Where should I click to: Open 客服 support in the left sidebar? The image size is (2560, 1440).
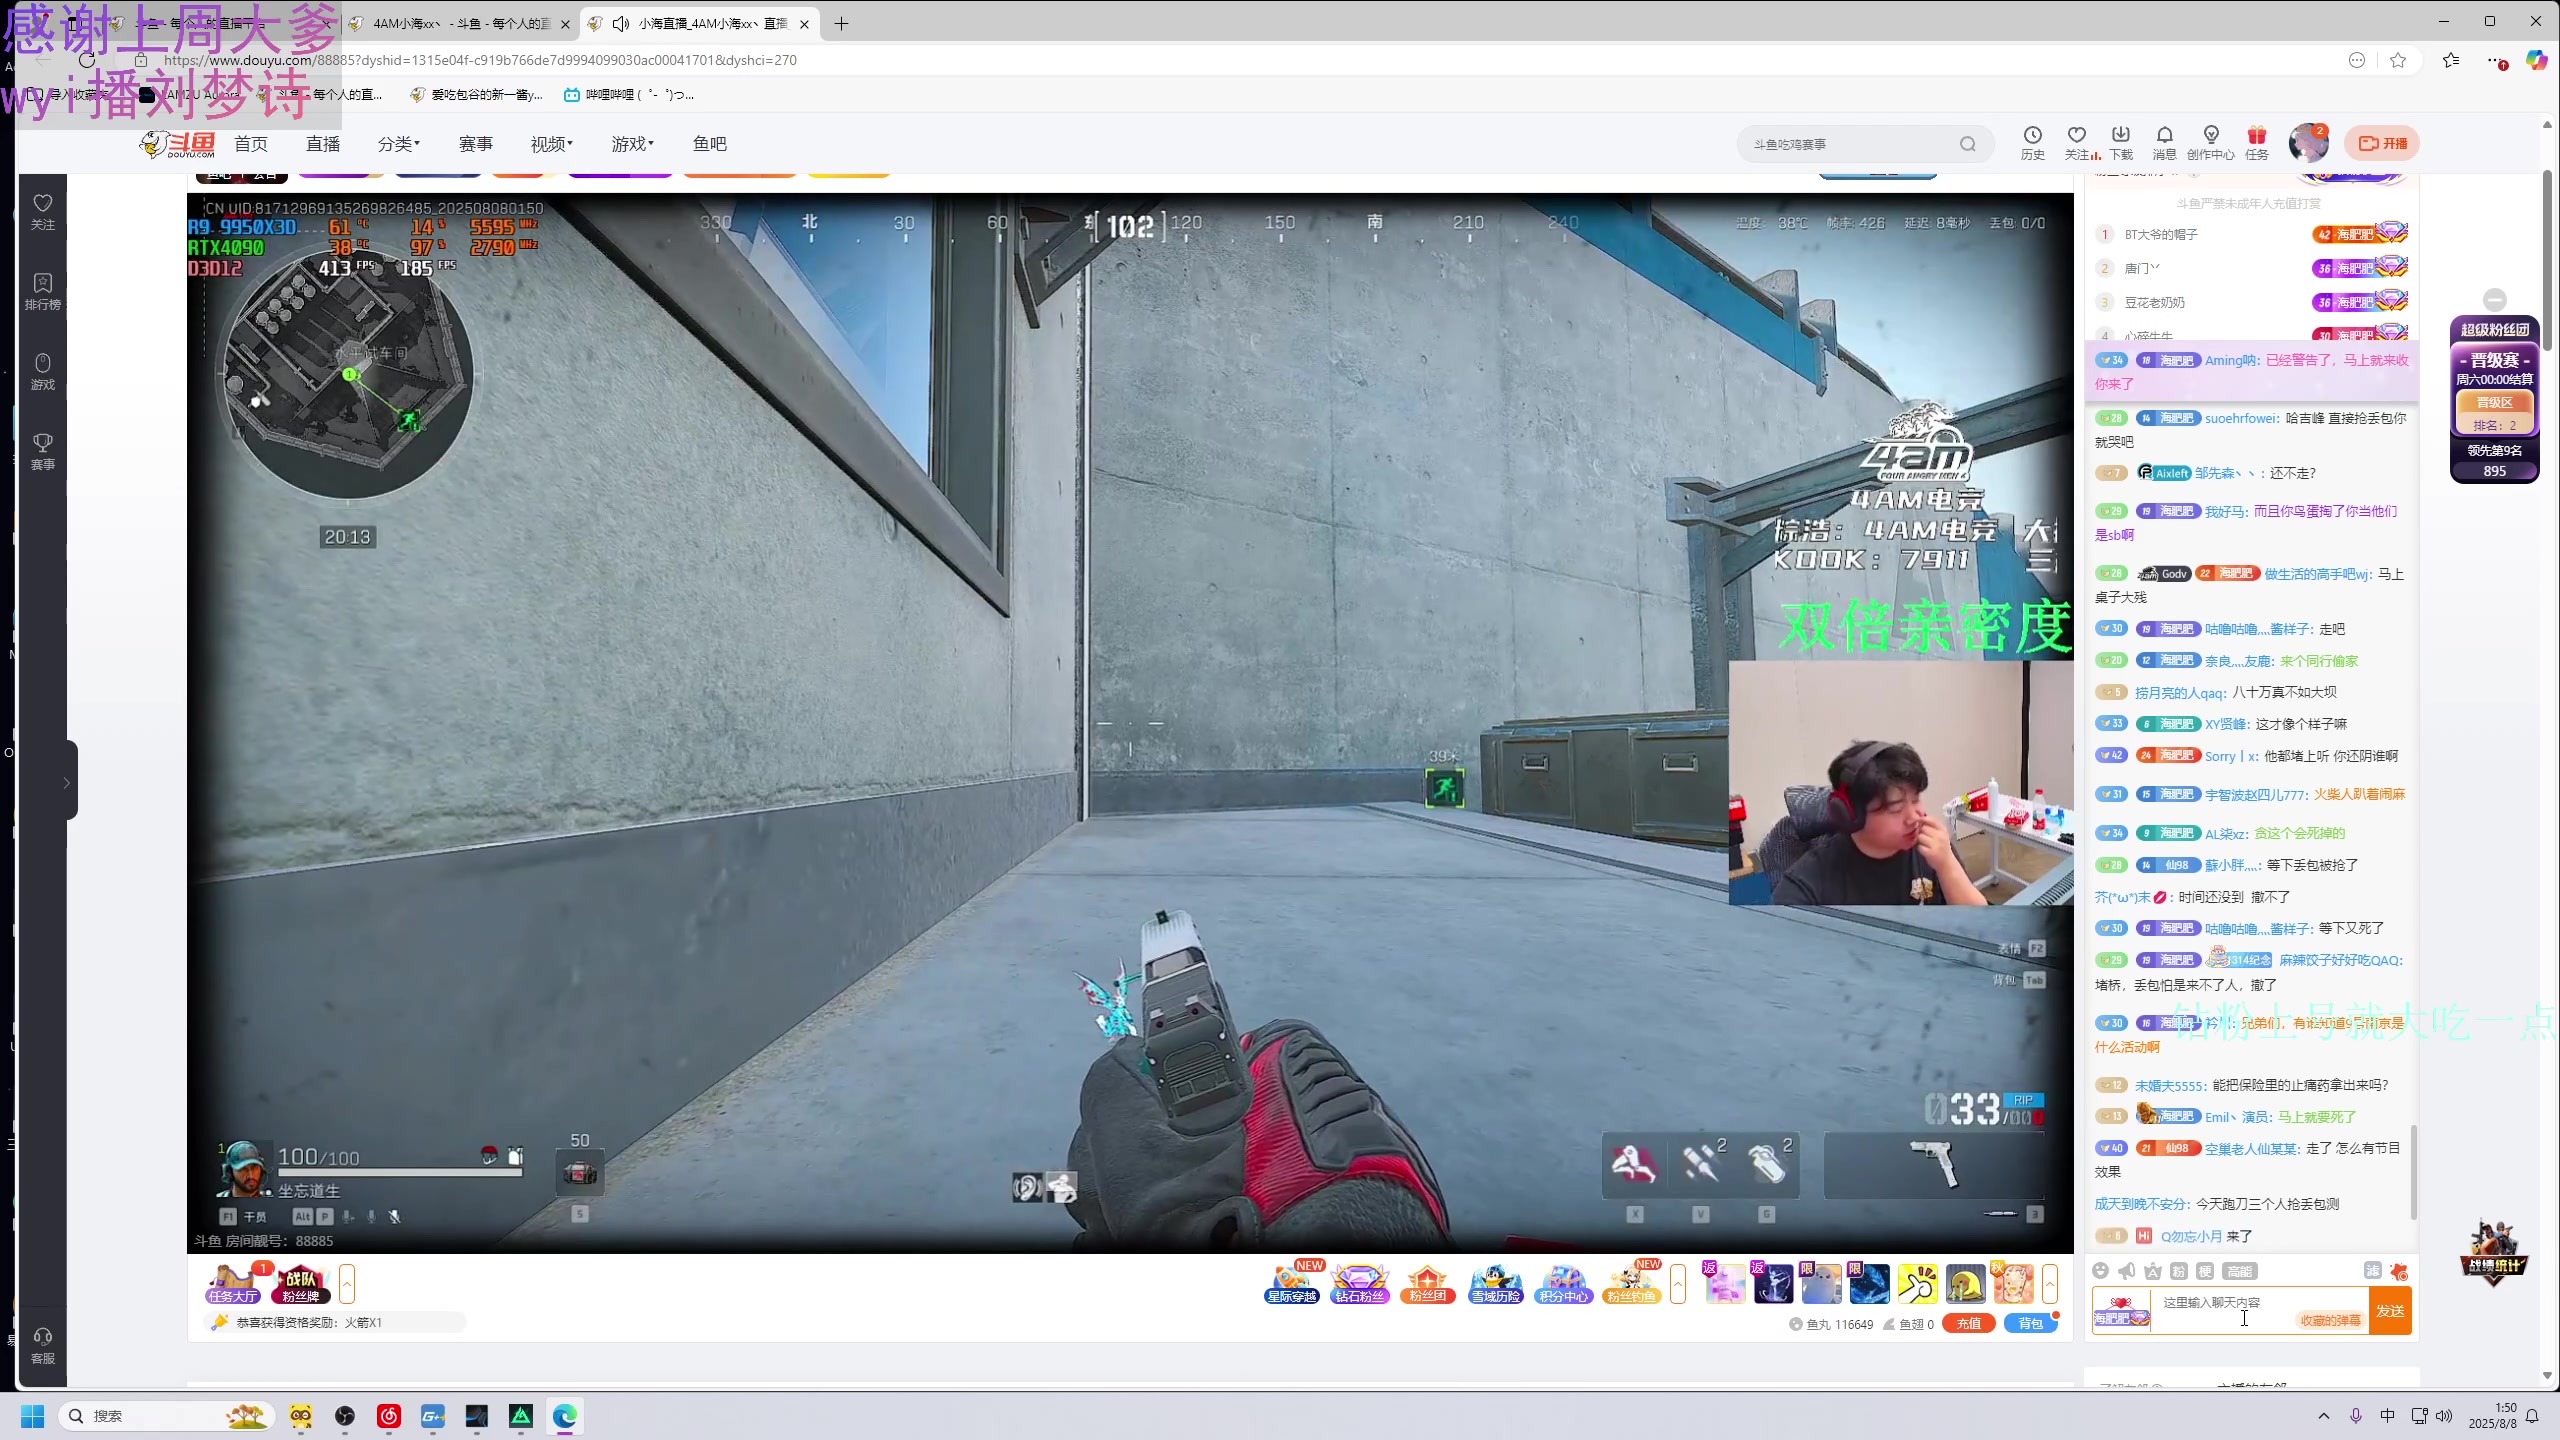tap(42, 1346)
